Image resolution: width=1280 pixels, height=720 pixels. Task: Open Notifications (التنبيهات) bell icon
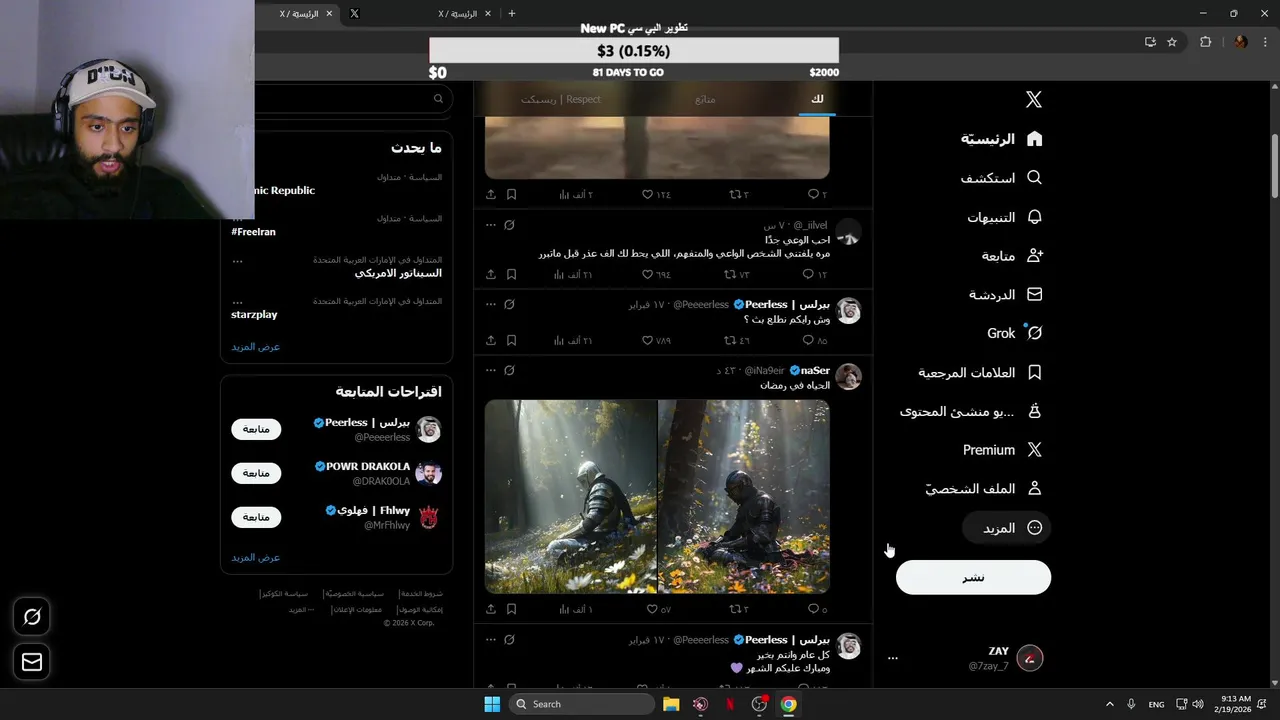coord(1034,217)
